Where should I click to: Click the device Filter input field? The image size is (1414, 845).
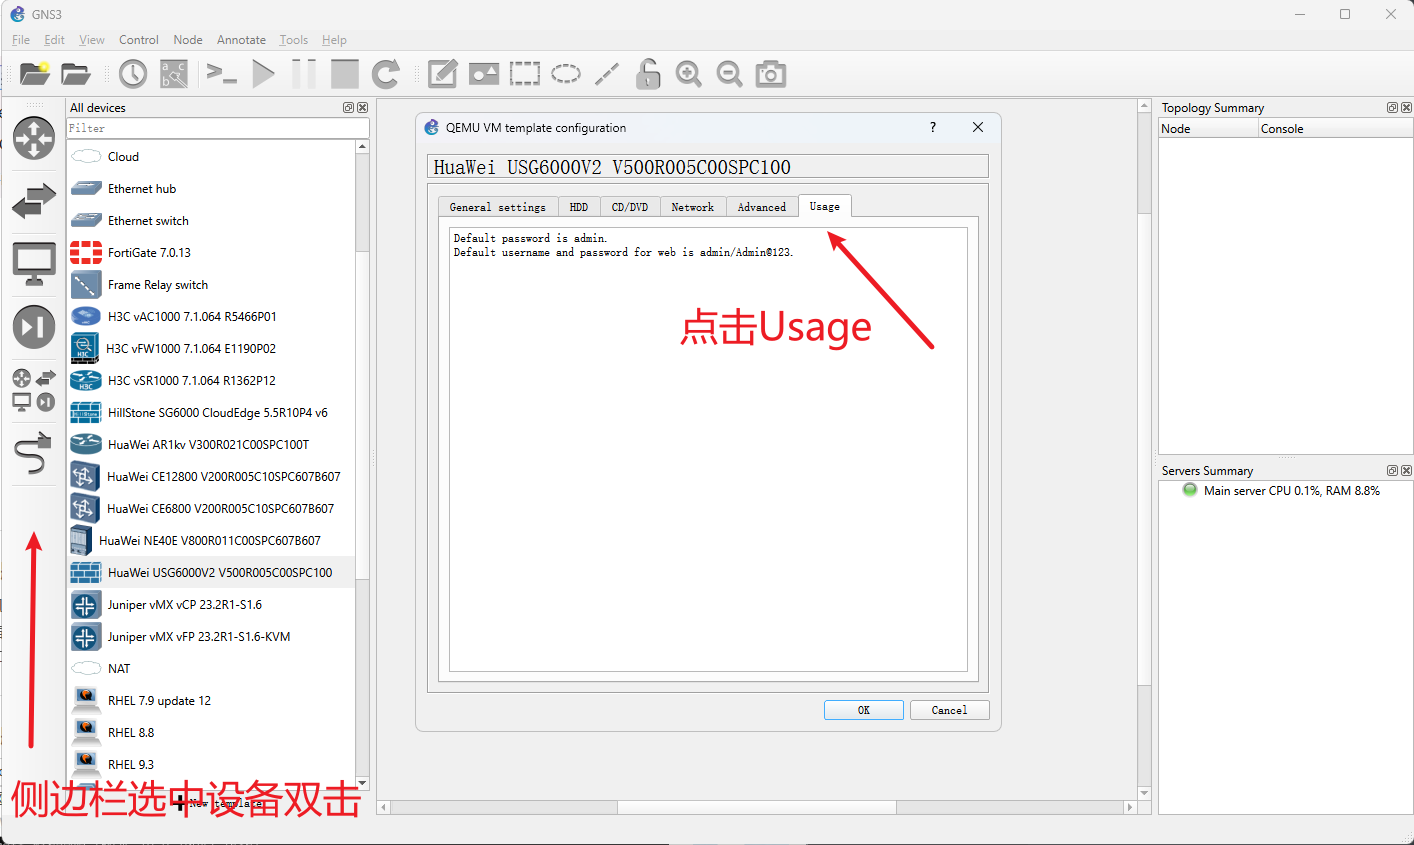216,128
